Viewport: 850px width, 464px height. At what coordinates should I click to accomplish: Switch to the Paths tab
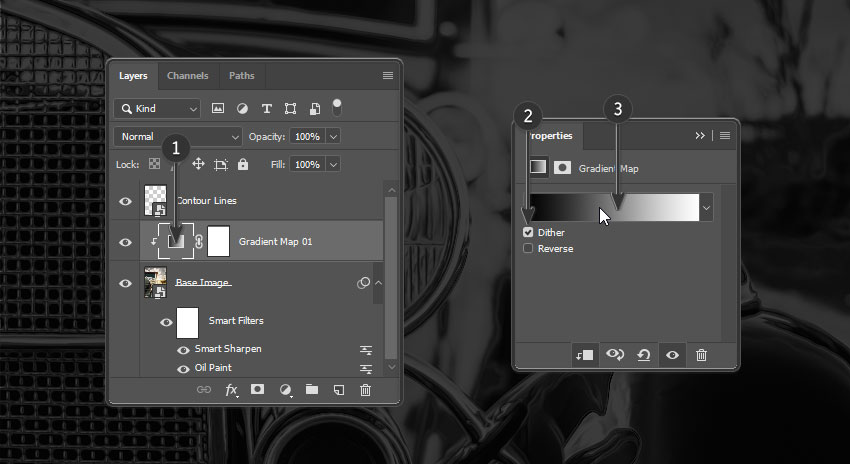(x=241, y=76)
